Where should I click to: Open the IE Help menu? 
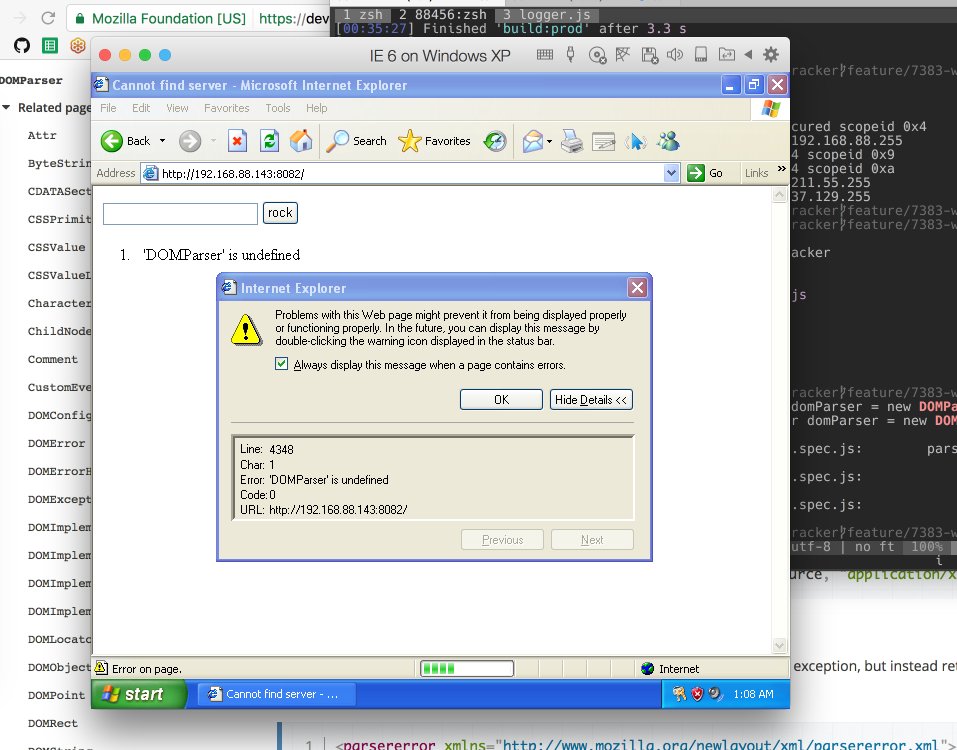(316, 108)
